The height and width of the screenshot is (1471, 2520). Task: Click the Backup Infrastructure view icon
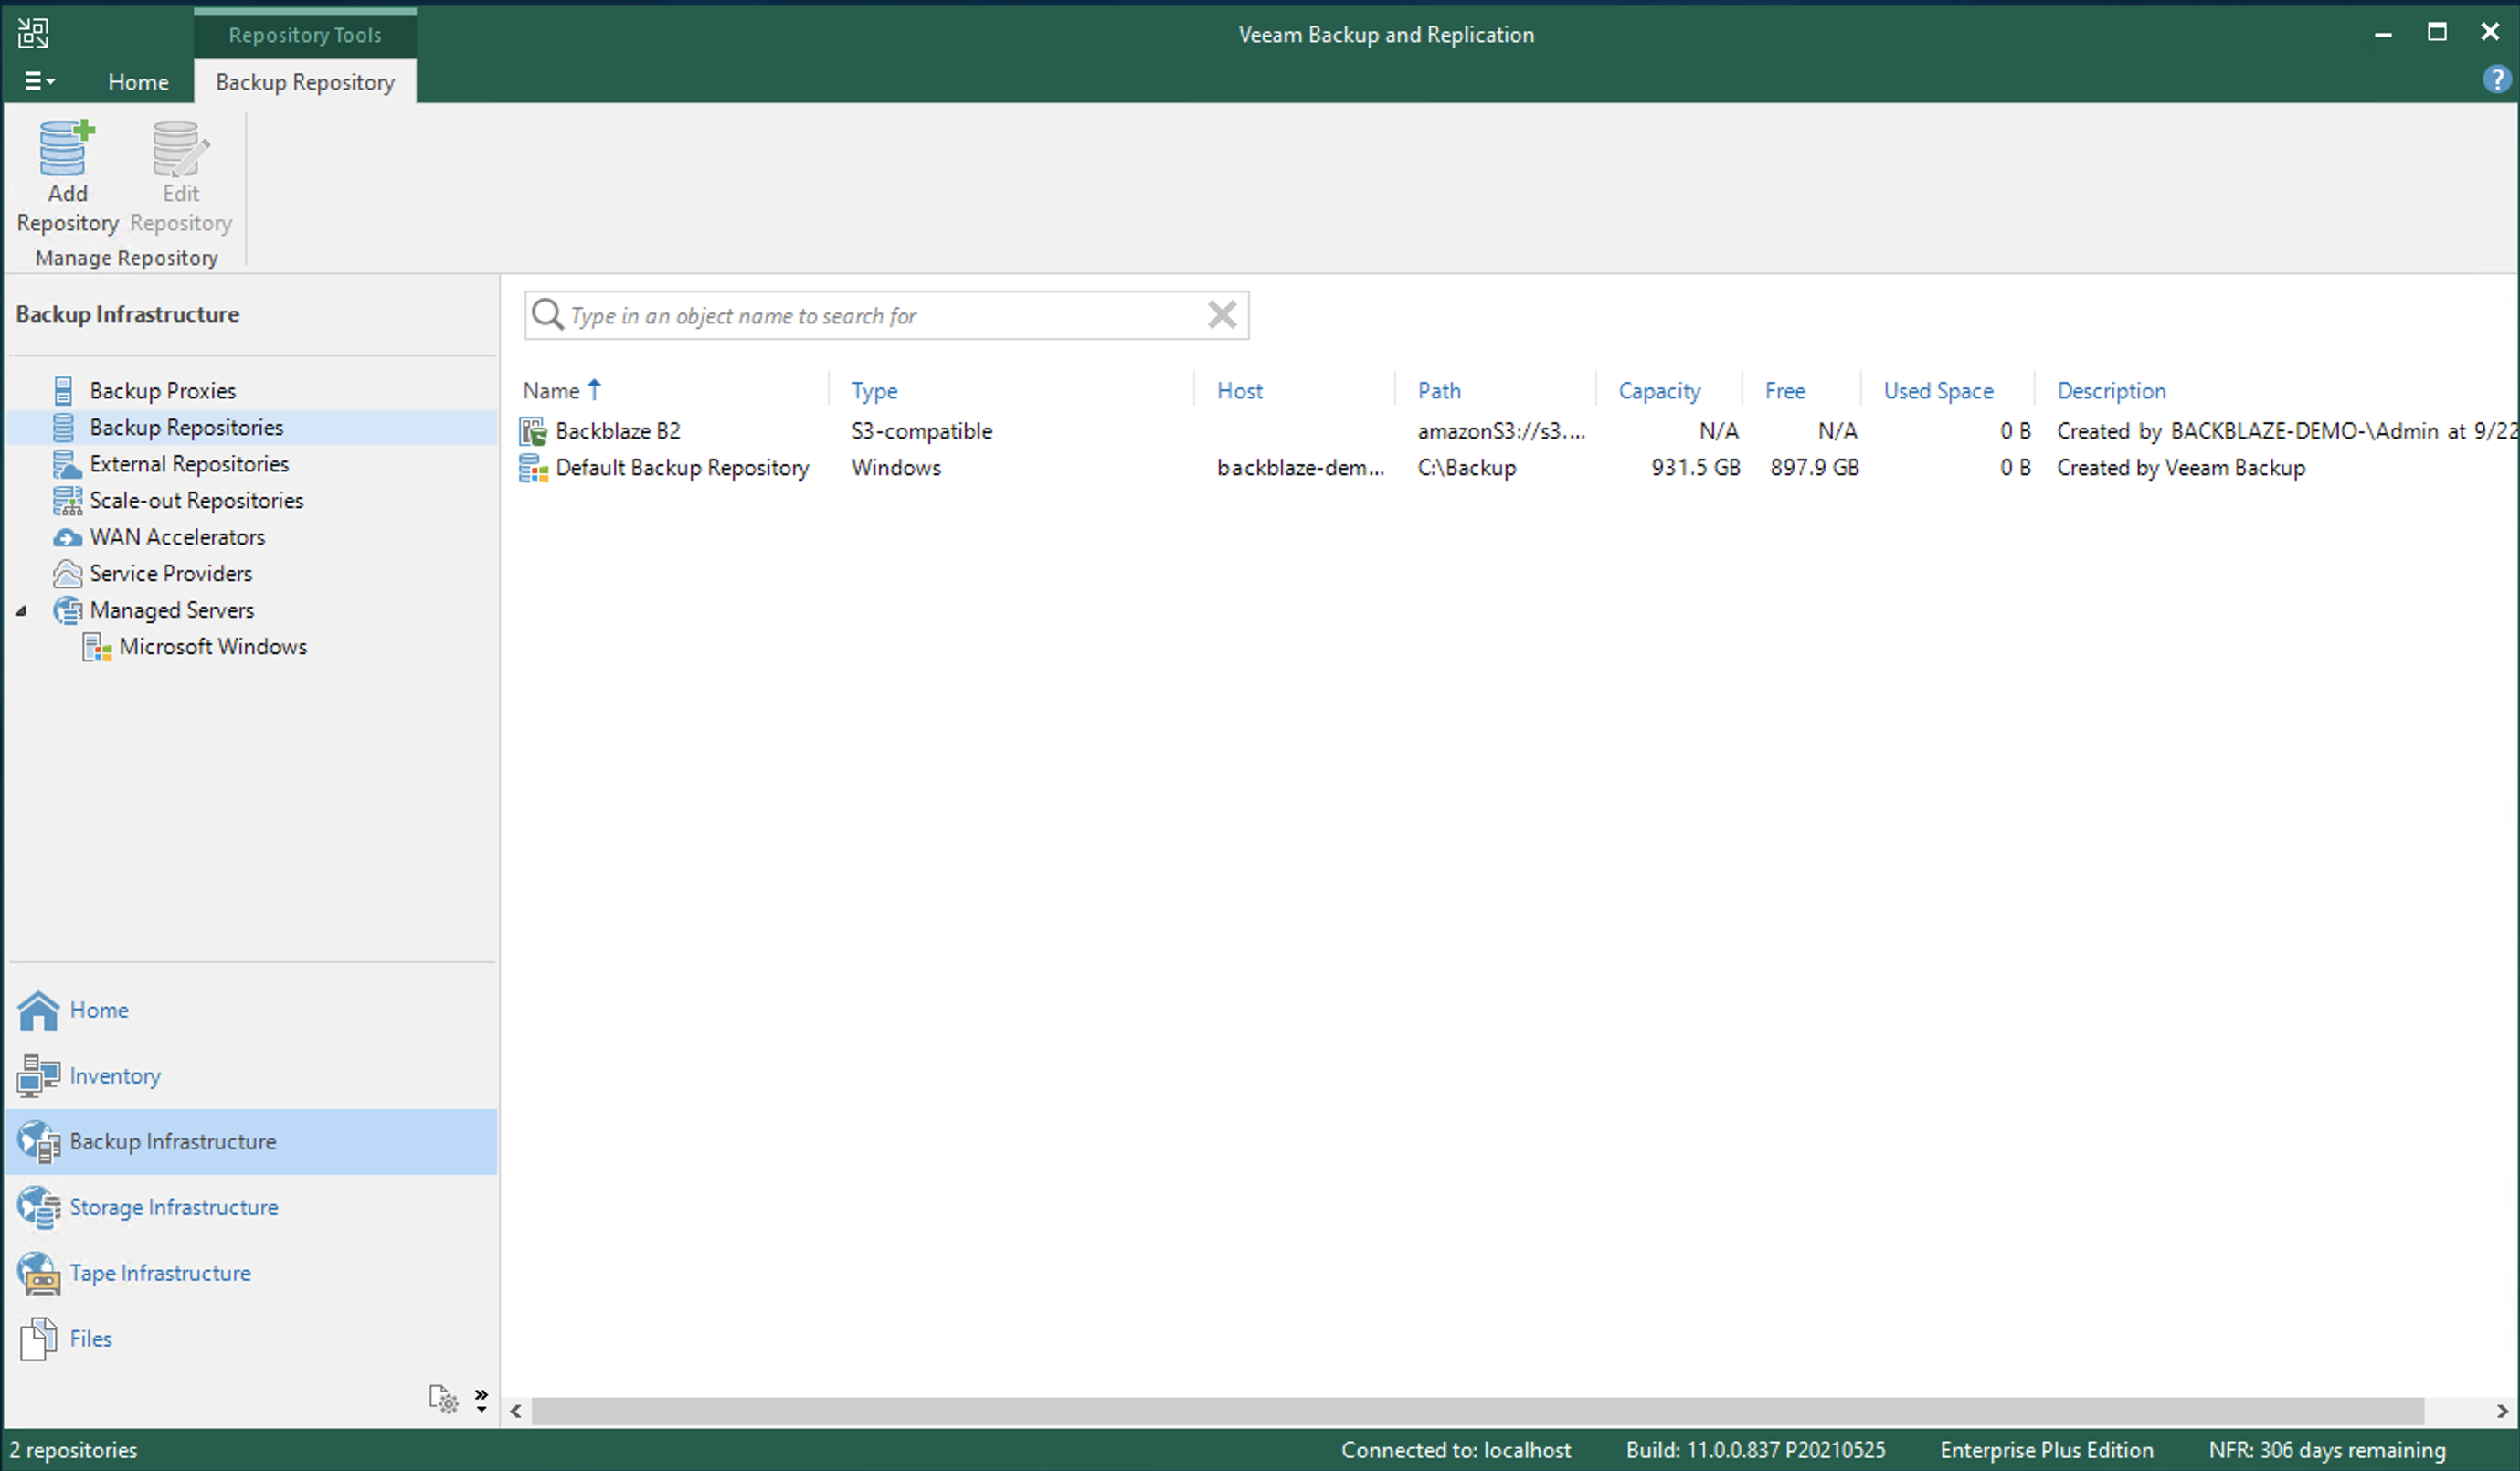click(x=39, y=1142)
